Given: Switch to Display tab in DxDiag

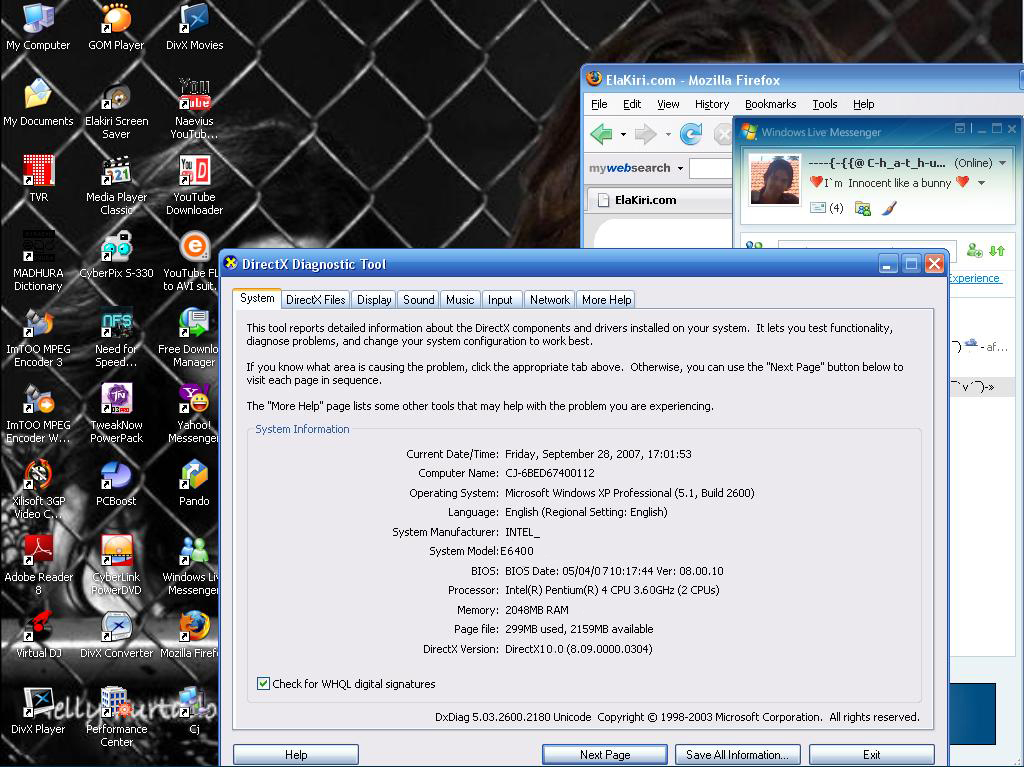Looking at the screenshot, I should pos(374,300).
